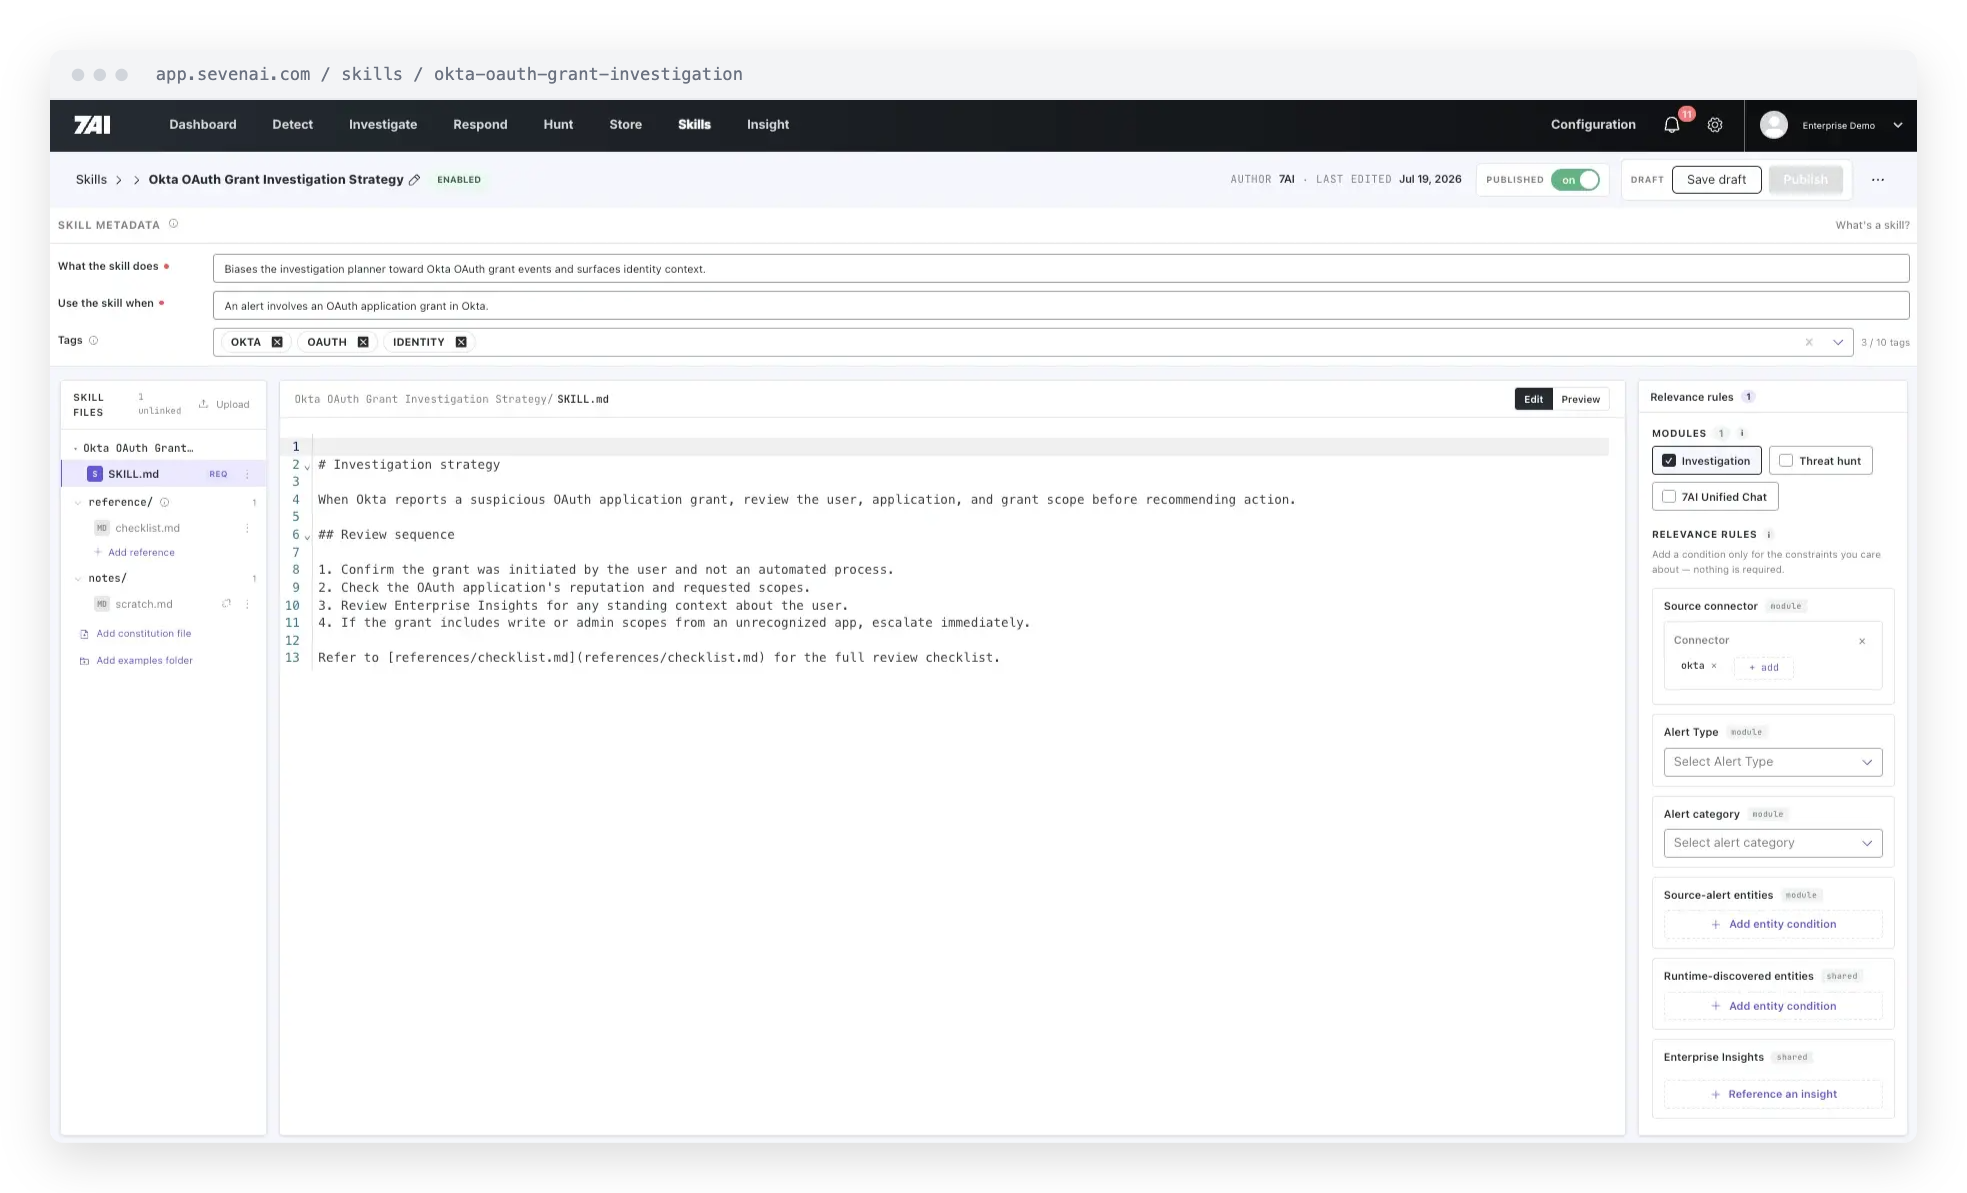The height and width of the screenshot is (1193, 1967).
Task: Switch to the Preview tab
Action: tap(1580, 399)
